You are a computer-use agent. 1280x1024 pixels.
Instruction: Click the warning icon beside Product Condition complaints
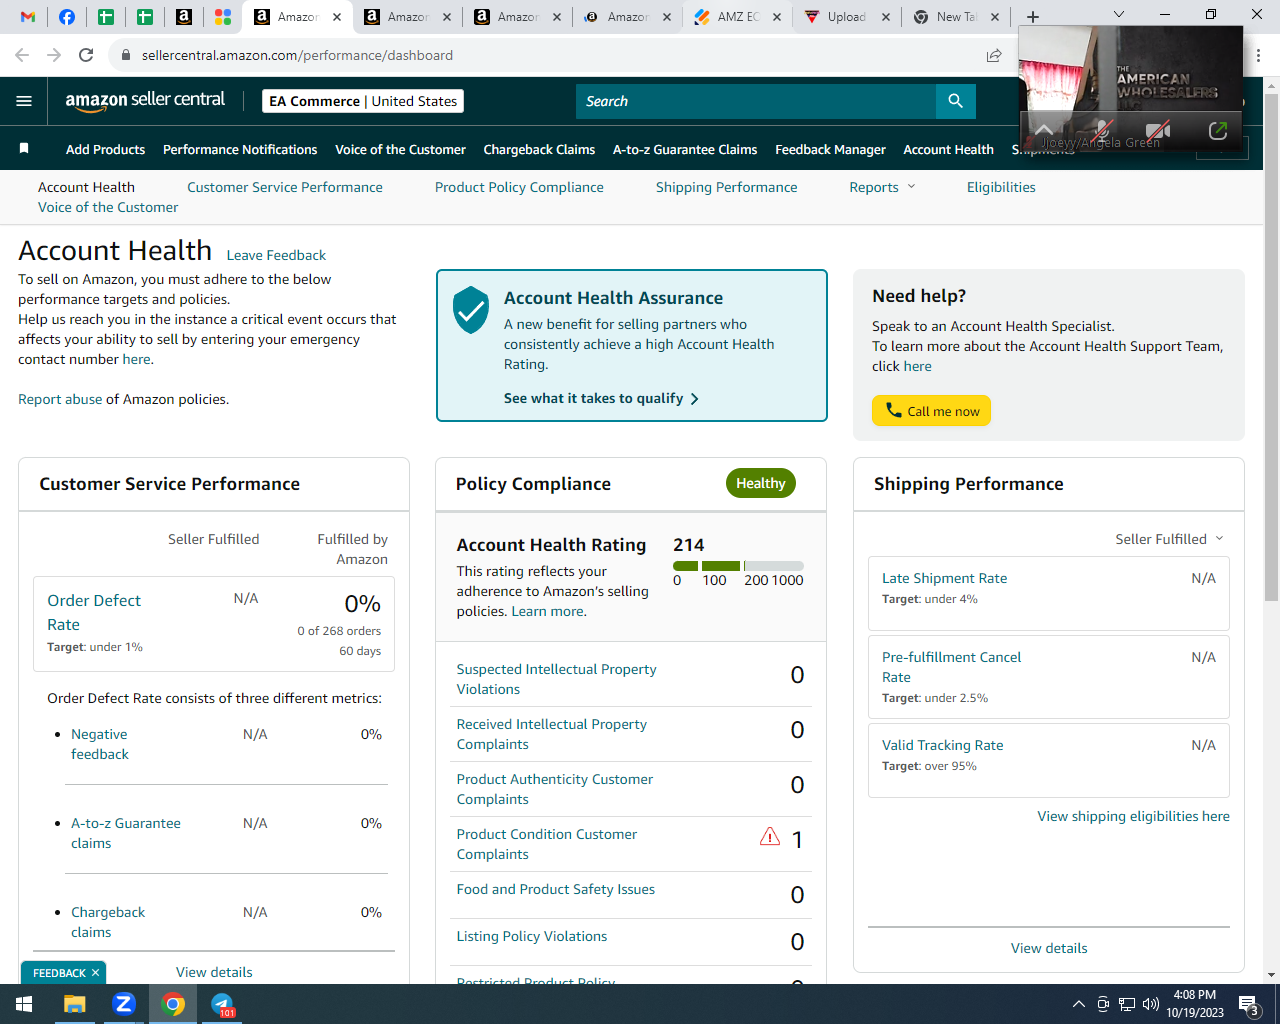[x=769, y=836]
